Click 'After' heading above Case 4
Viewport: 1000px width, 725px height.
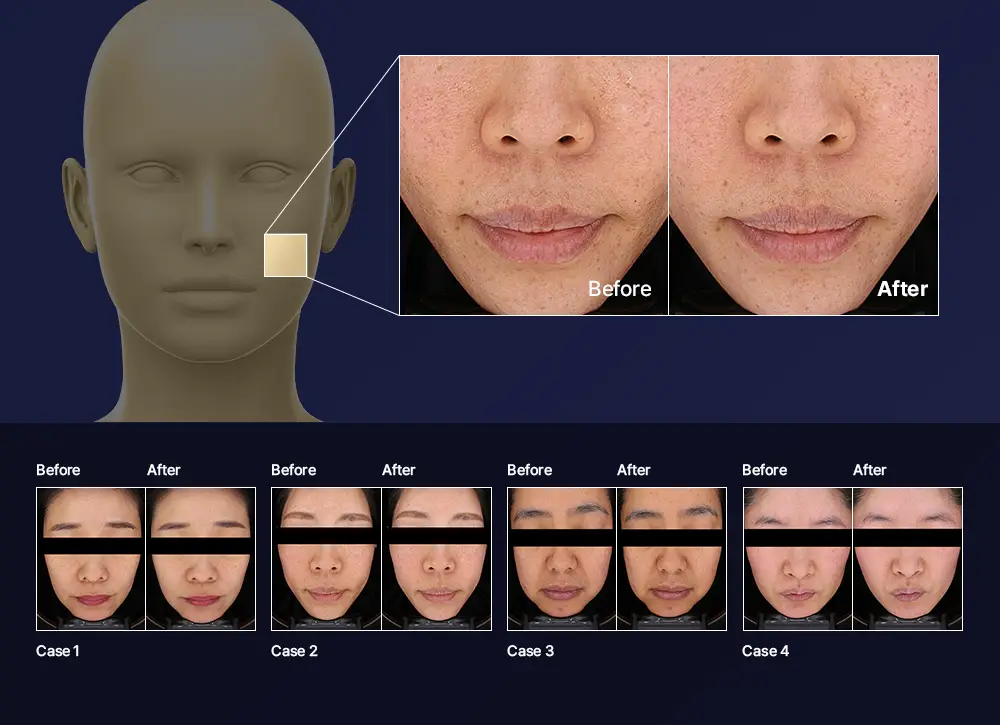point(870,470)
